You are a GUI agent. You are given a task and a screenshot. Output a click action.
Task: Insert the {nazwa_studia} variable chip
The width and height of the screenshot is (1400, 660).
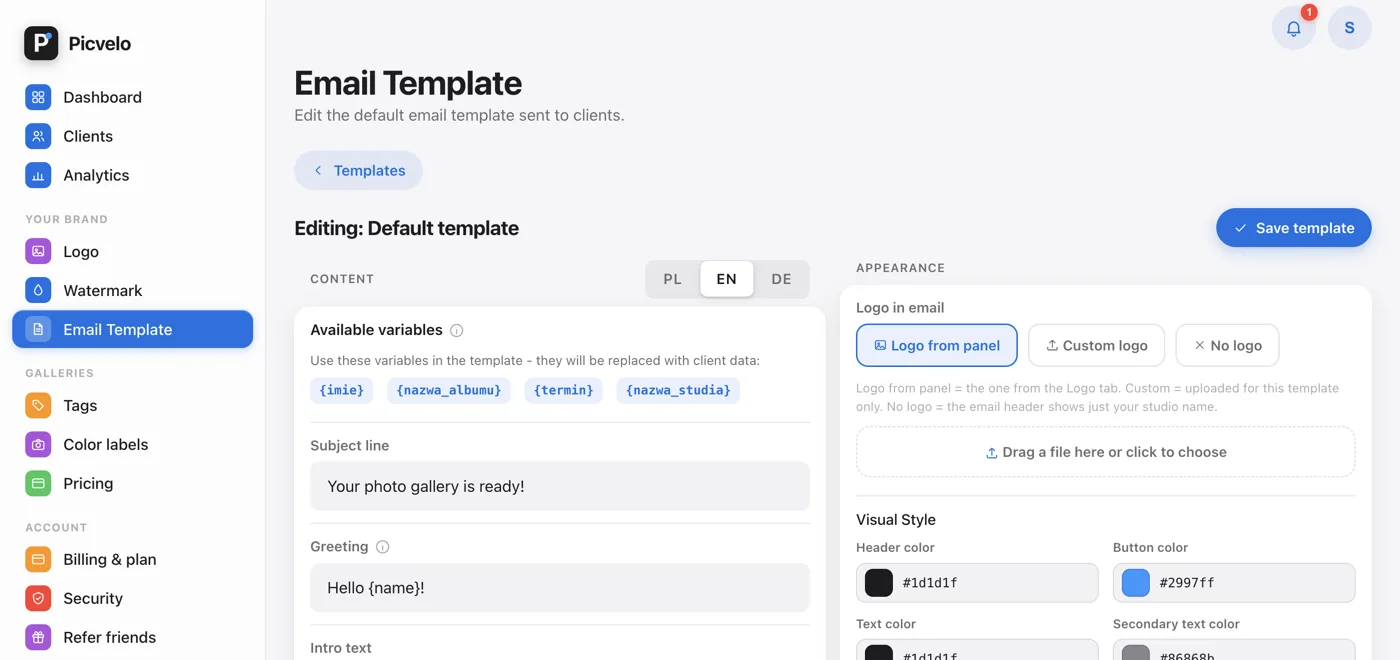point(678,390)
